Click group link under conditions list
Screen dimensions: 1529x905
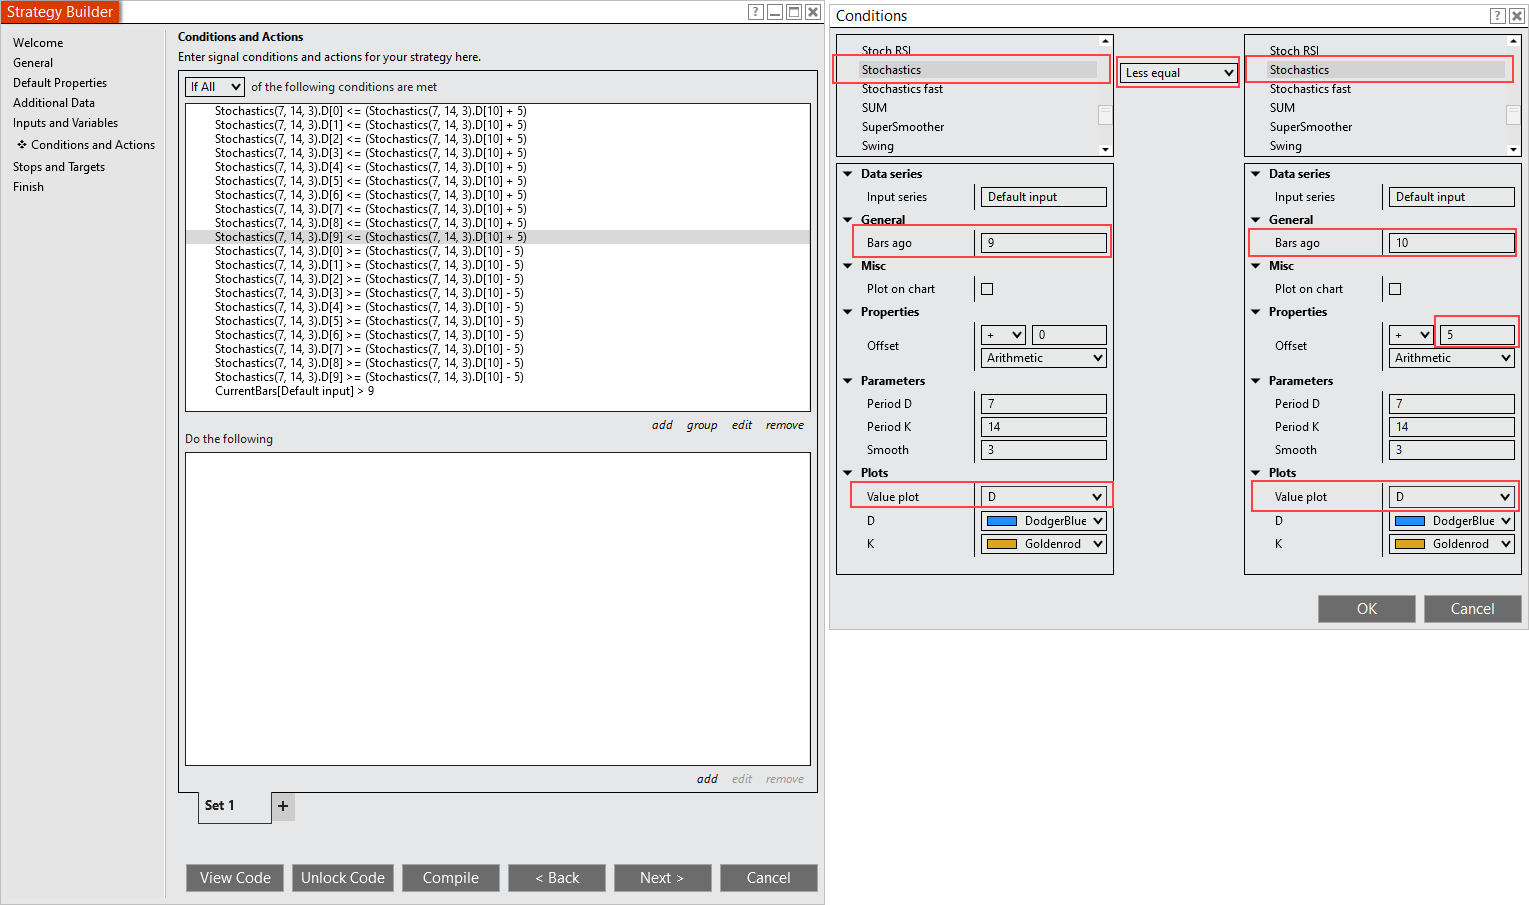(x=702, y=425)
